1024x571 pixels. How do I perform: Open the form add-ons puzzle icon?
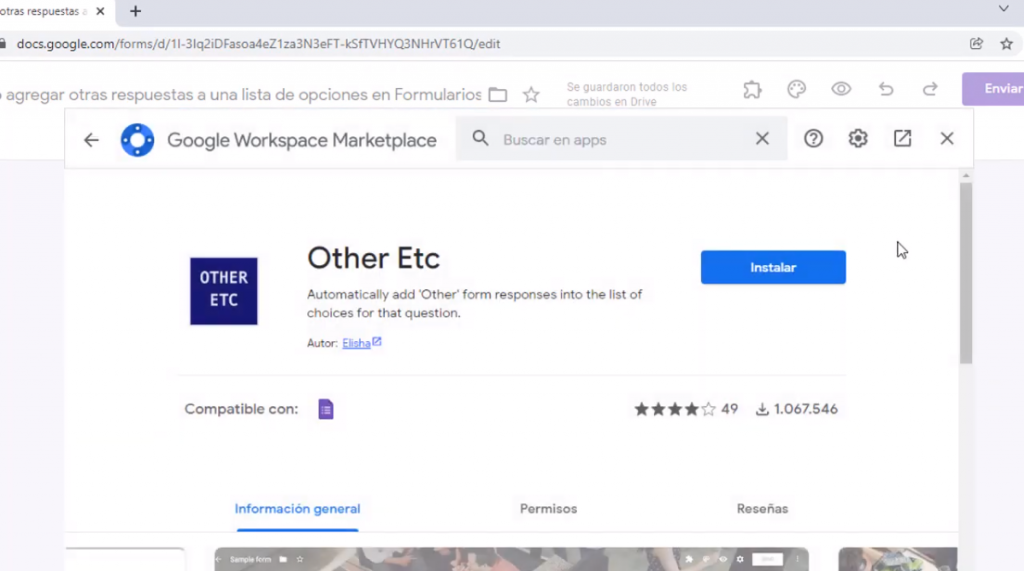752,89
